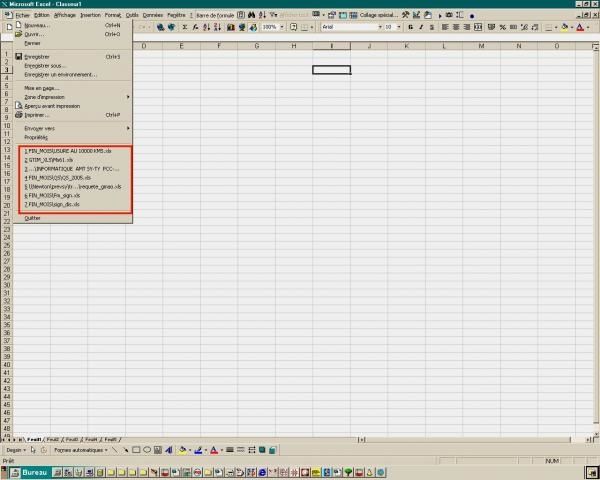Choose 'Ouvrir...' in the Fichier menu
This screenshot has height=480, width=600.
(73, 34)
